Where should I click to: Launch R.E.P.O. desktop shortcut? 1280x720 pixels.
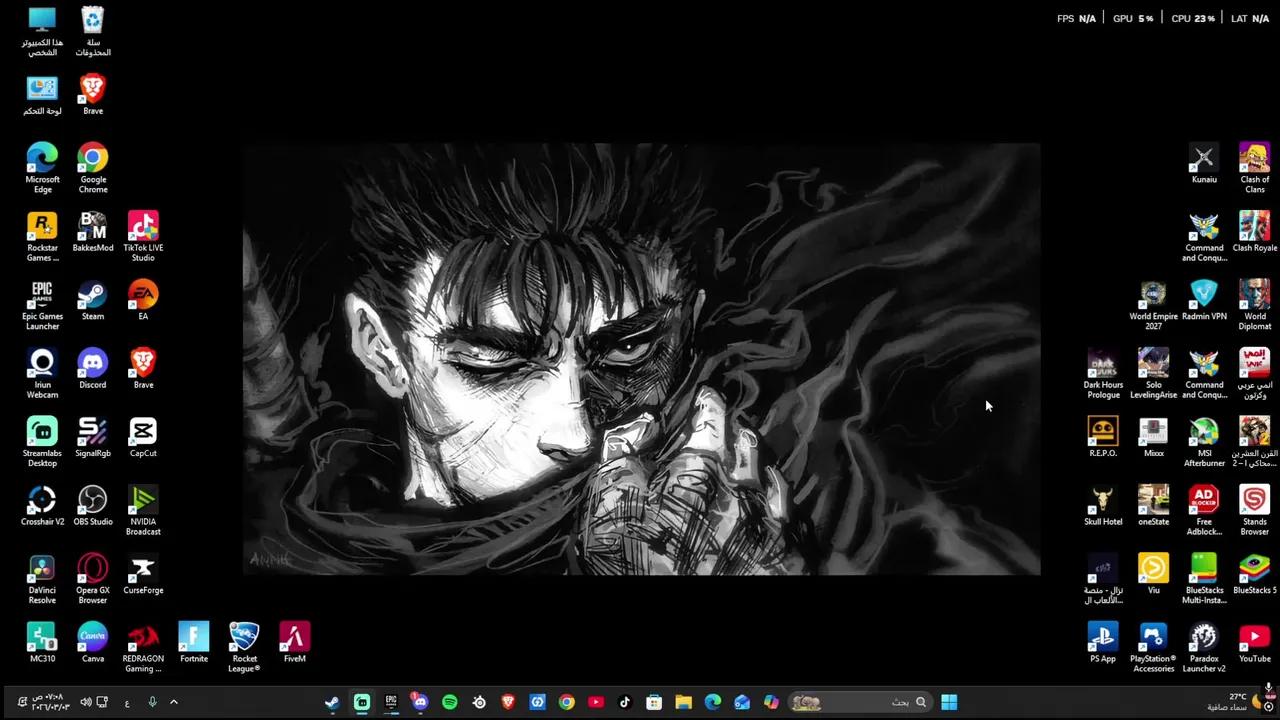pyautogui.click(x=1103, y=437)
